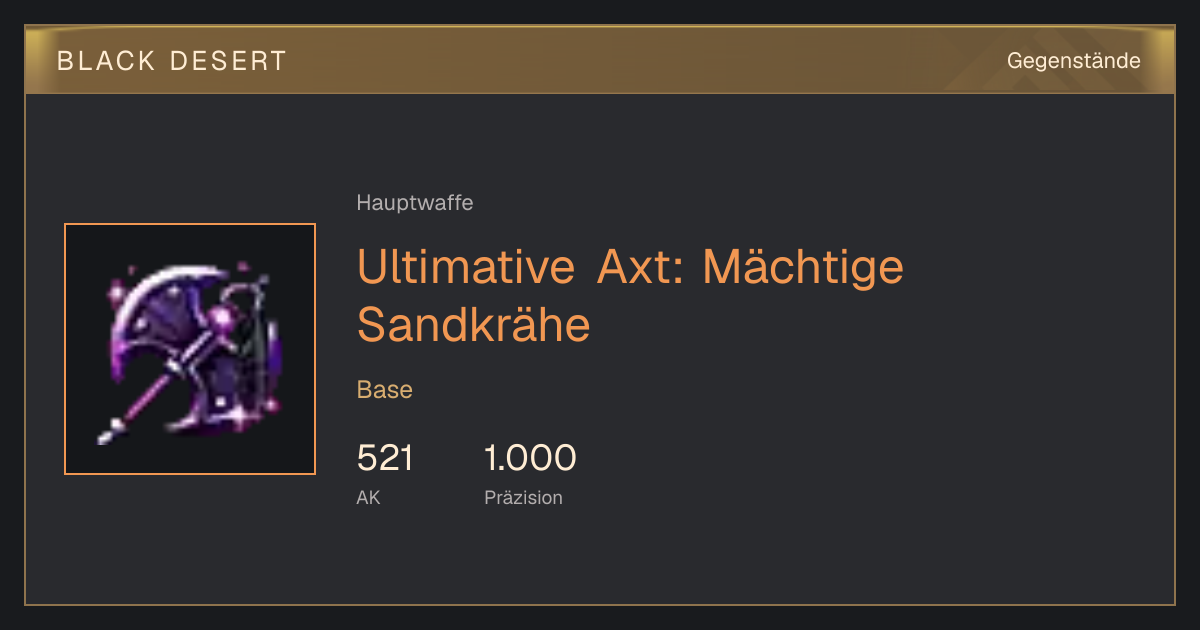Select the Base enhancement label

click(x=385, y=390)
